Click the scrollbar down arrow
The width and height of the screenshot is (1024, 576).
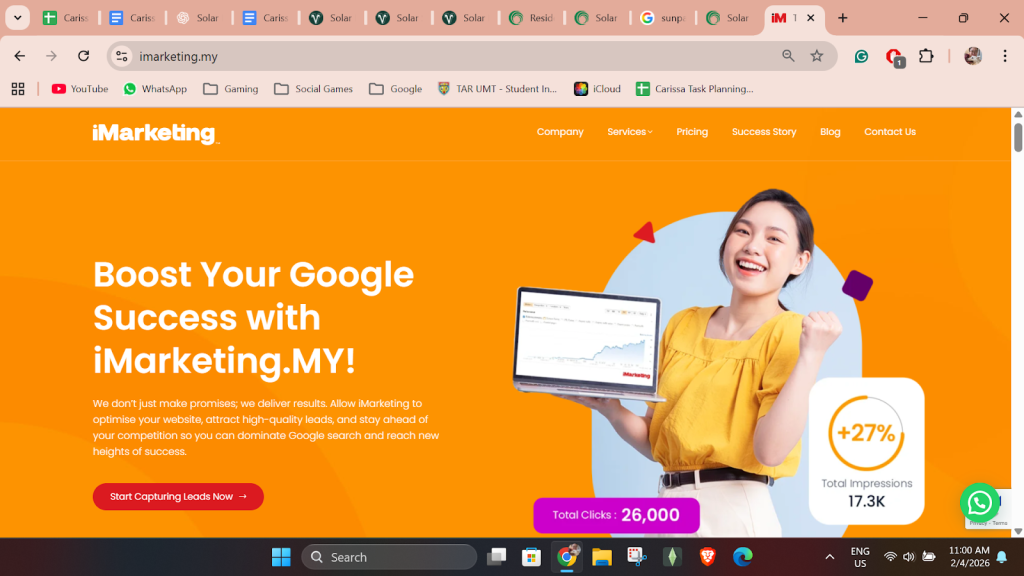point(1017,532)
